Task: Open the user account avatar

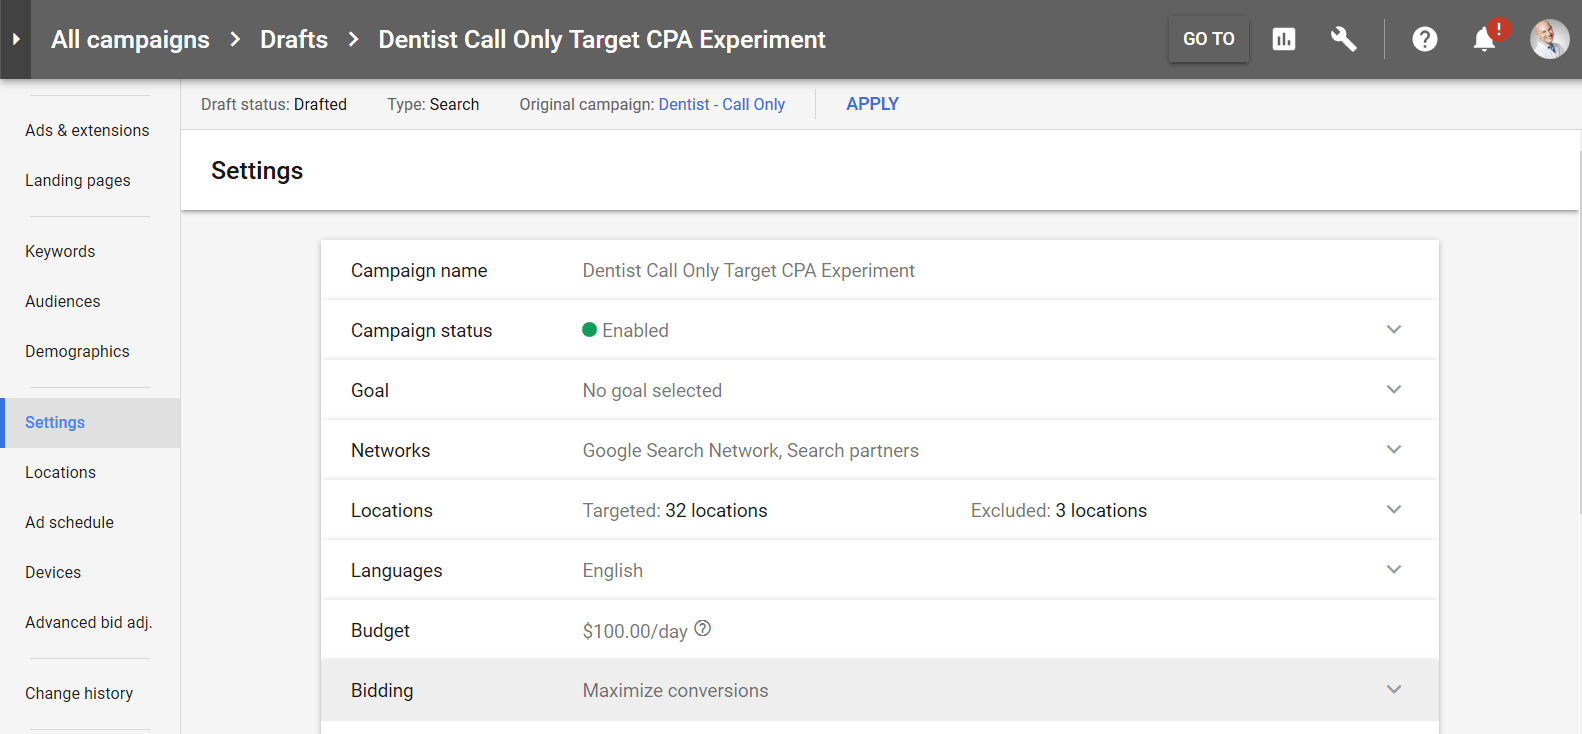Action: tap(1549, 39)
